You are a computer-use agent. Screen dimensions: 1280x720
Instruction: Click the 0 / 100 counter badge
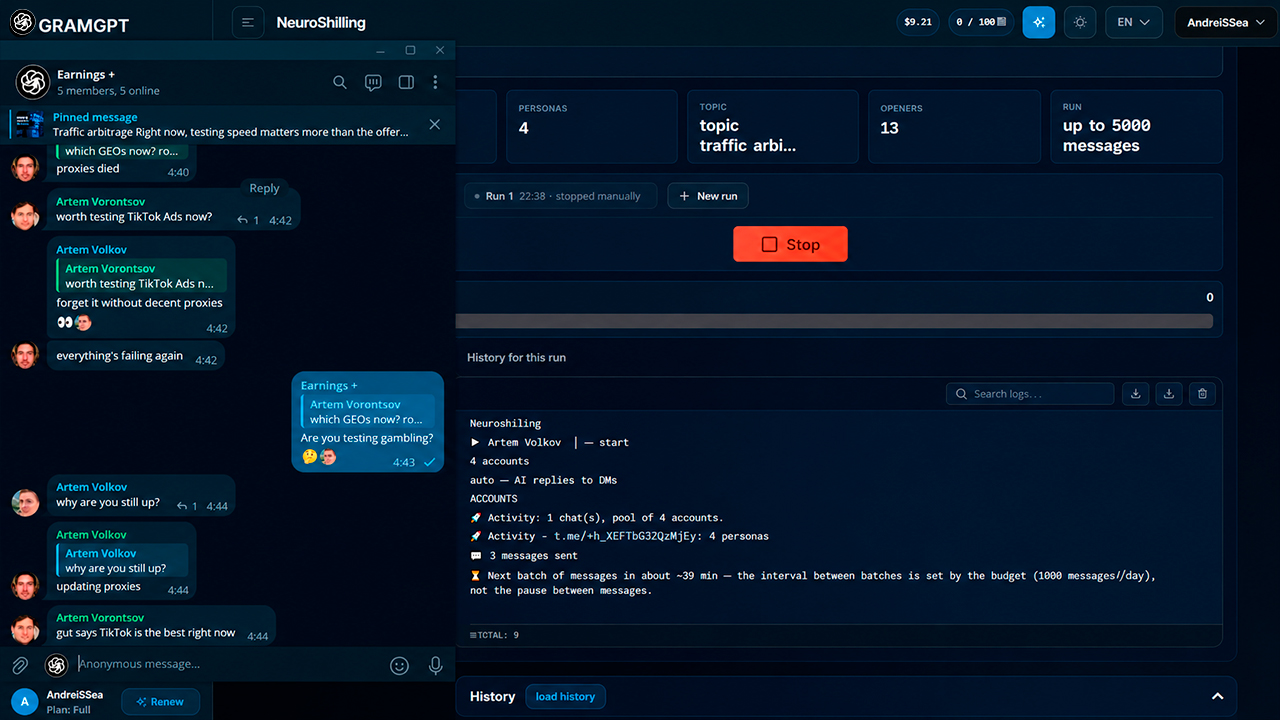[981, 22]
